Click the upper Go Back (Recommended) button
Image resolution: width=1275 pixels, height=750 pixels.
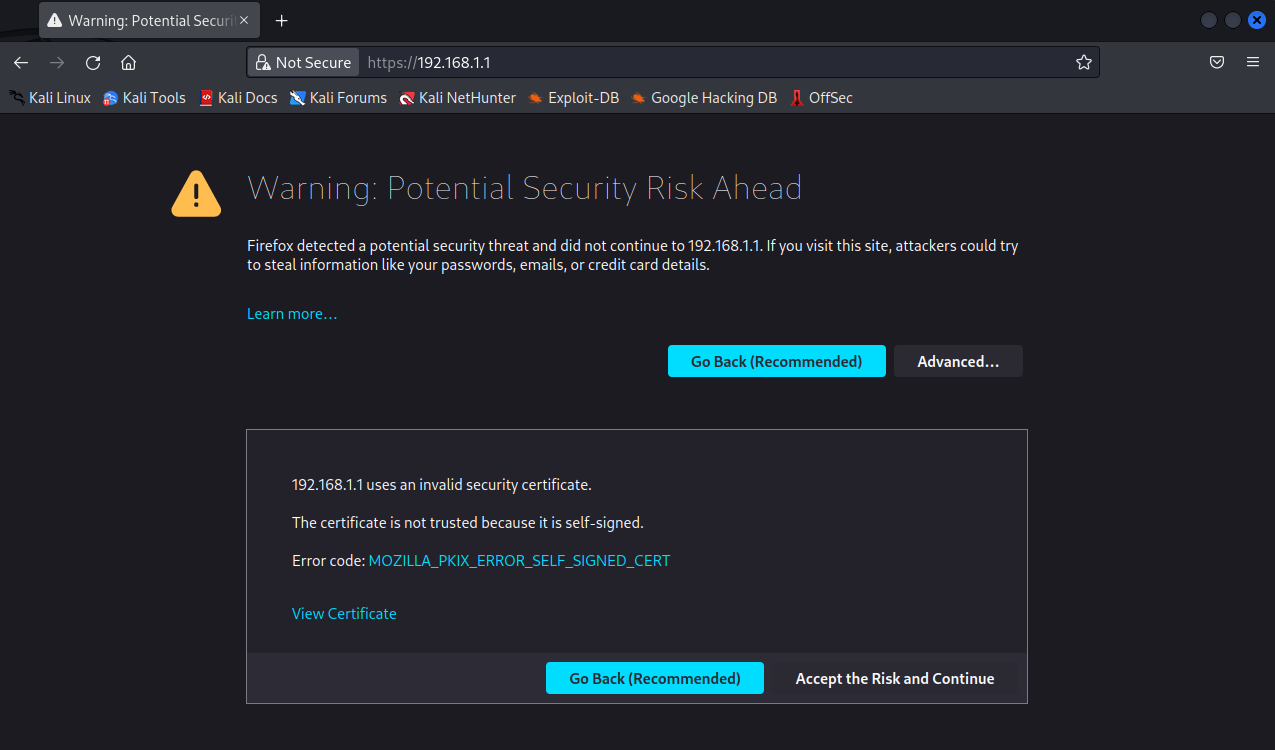[x=776, y=361]
